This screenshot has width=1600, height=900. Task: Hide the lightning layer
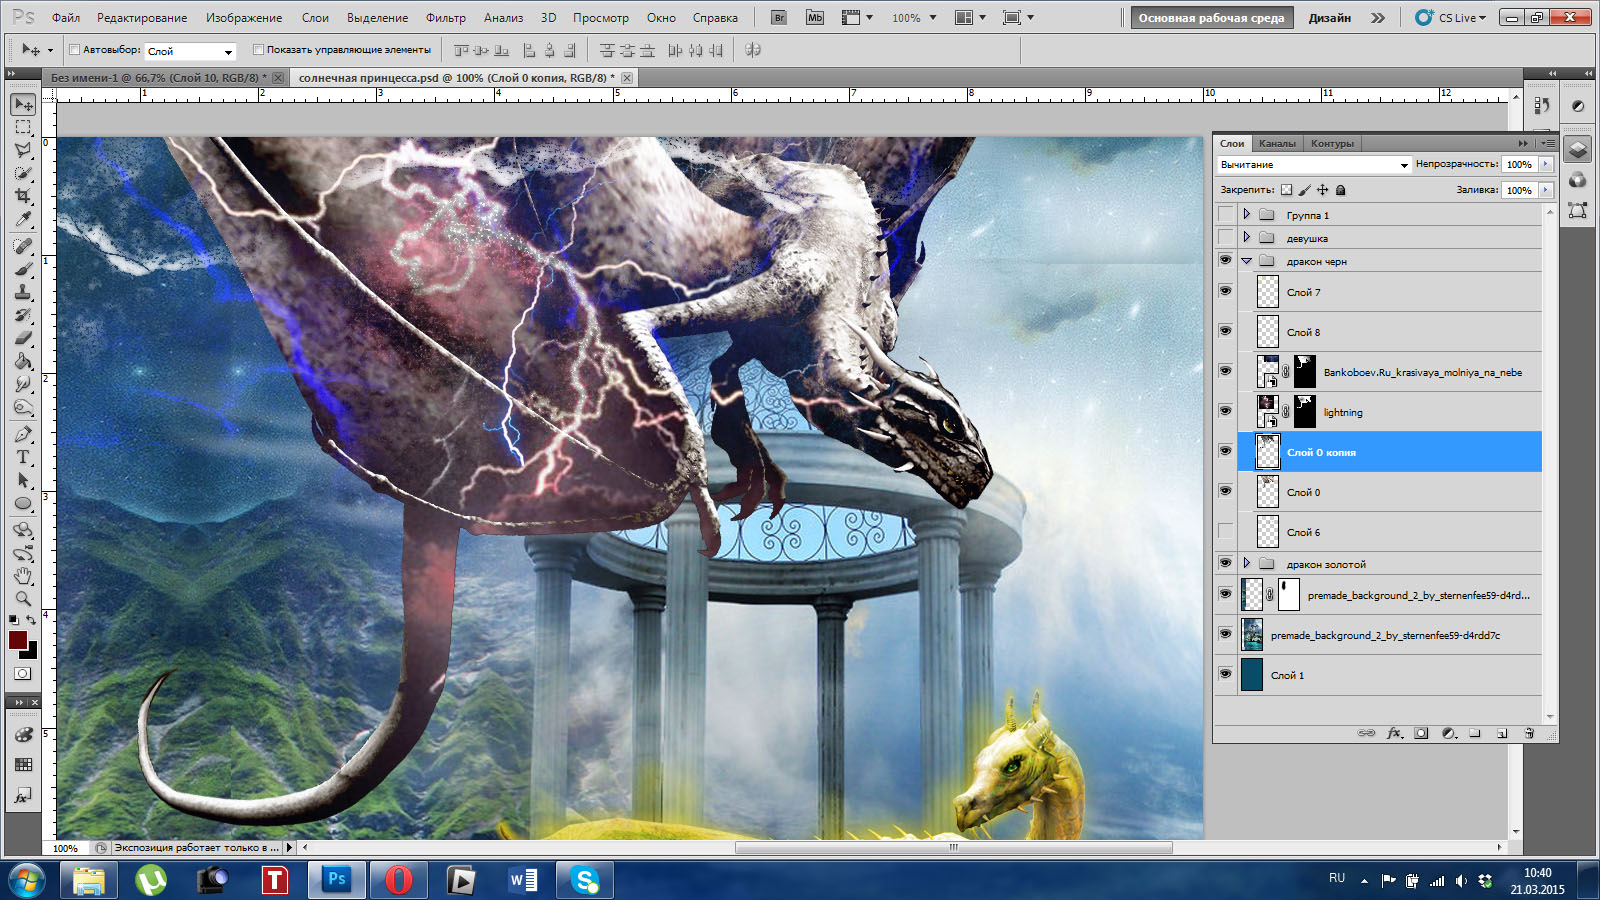[x=1225, y=411]
